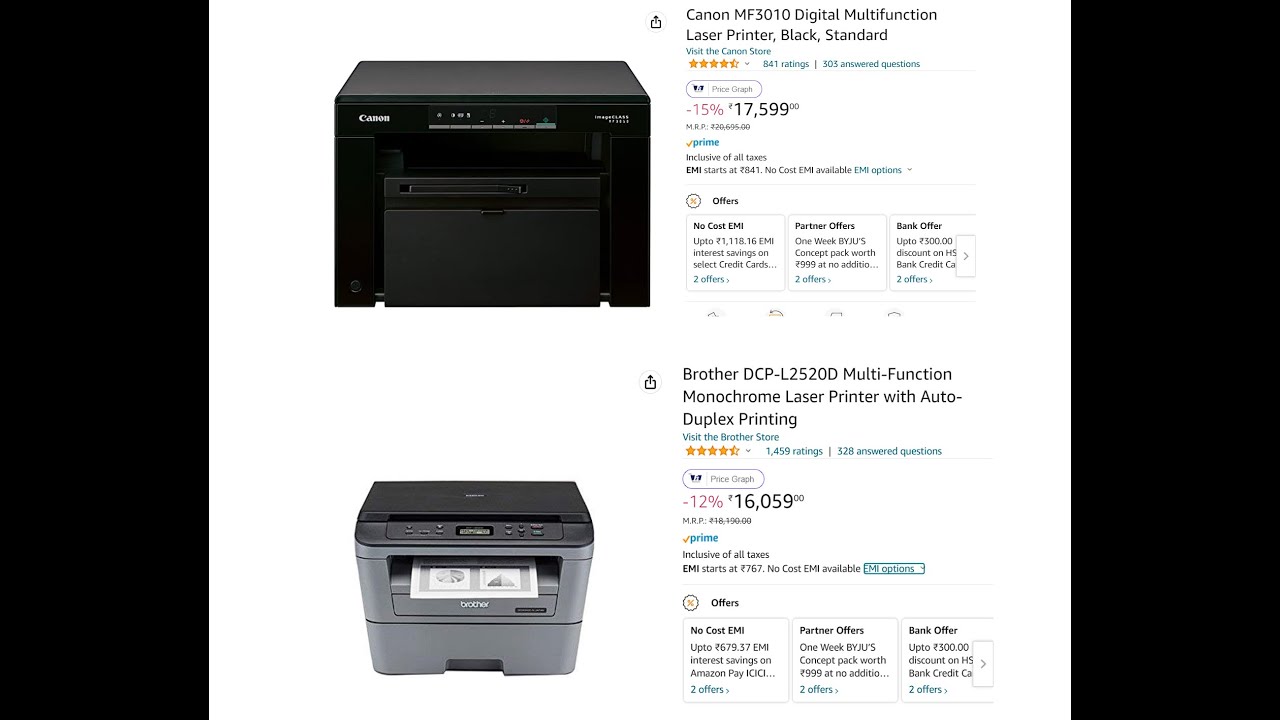Click the Prime logo under Brother price
Image resolution: width=1280 pixels, height=720 pixels.
coord(700,539)
